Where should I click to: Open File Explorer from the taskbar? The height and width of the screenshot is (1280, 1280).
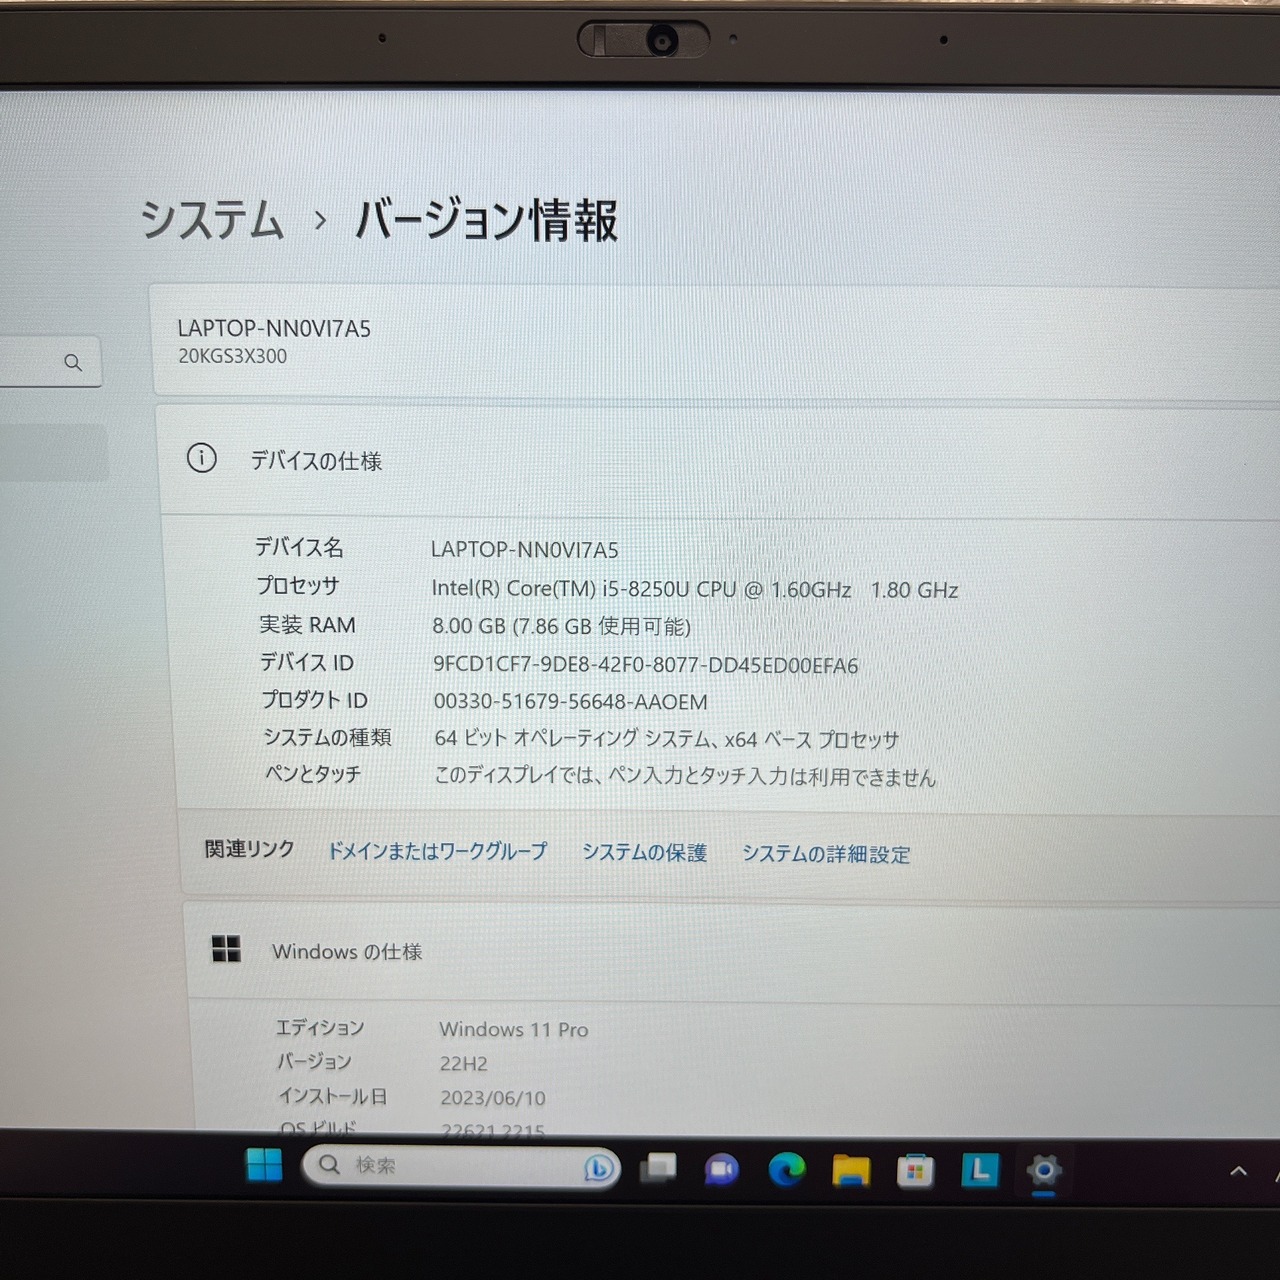[x=851, y=1170]
